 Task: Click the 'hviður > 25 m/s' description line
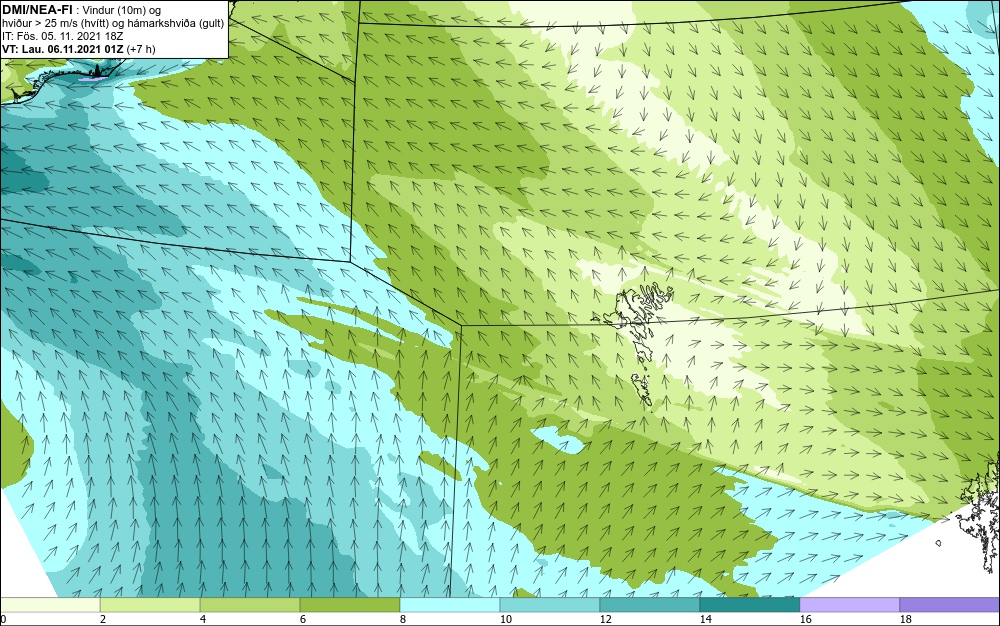point(113,23)
